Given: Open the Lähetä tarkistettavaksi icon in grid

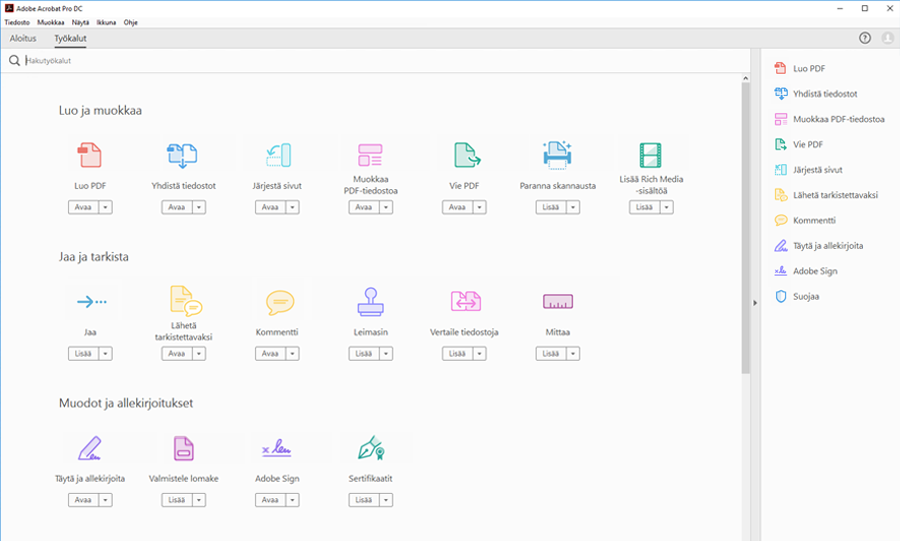Looking at the screenshot, I should [186, 301].
